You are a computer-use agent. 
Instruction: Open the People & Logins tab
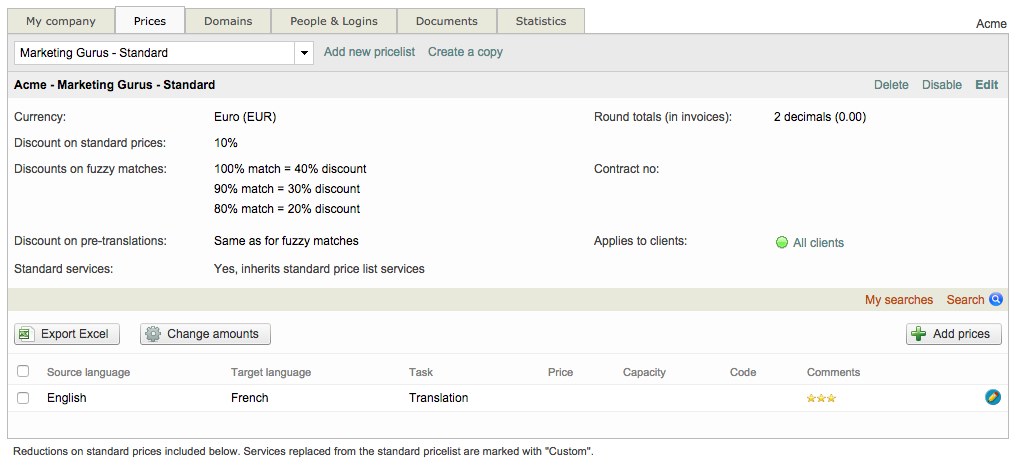pos(335,21)
